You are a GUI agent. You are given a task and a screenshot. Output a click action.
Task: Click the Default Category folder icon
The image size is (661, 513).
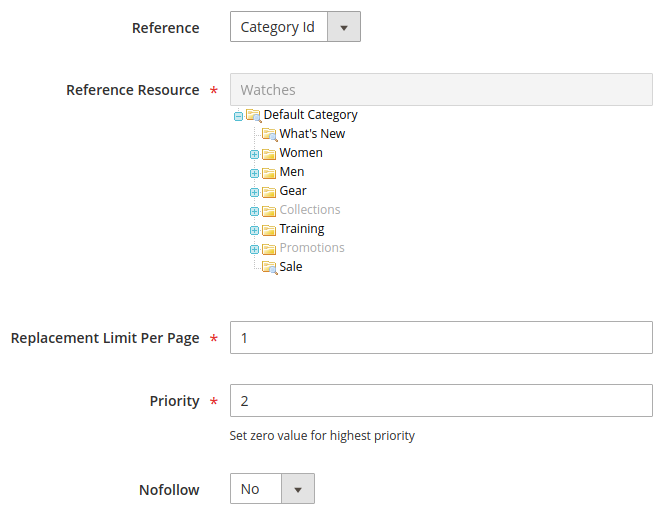click(253, 115)
